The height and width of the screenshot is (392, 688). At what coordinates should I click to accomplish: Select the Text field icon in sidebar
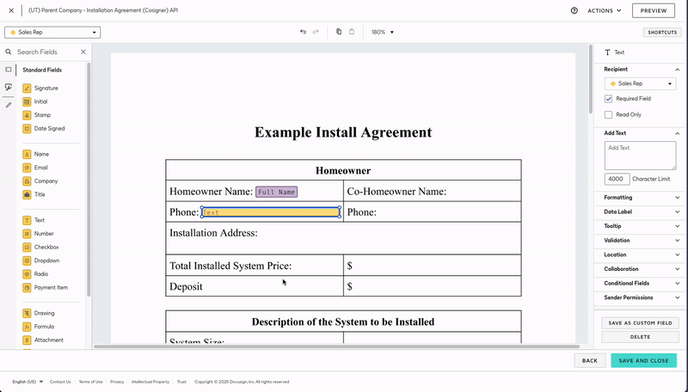click(27, 220)
